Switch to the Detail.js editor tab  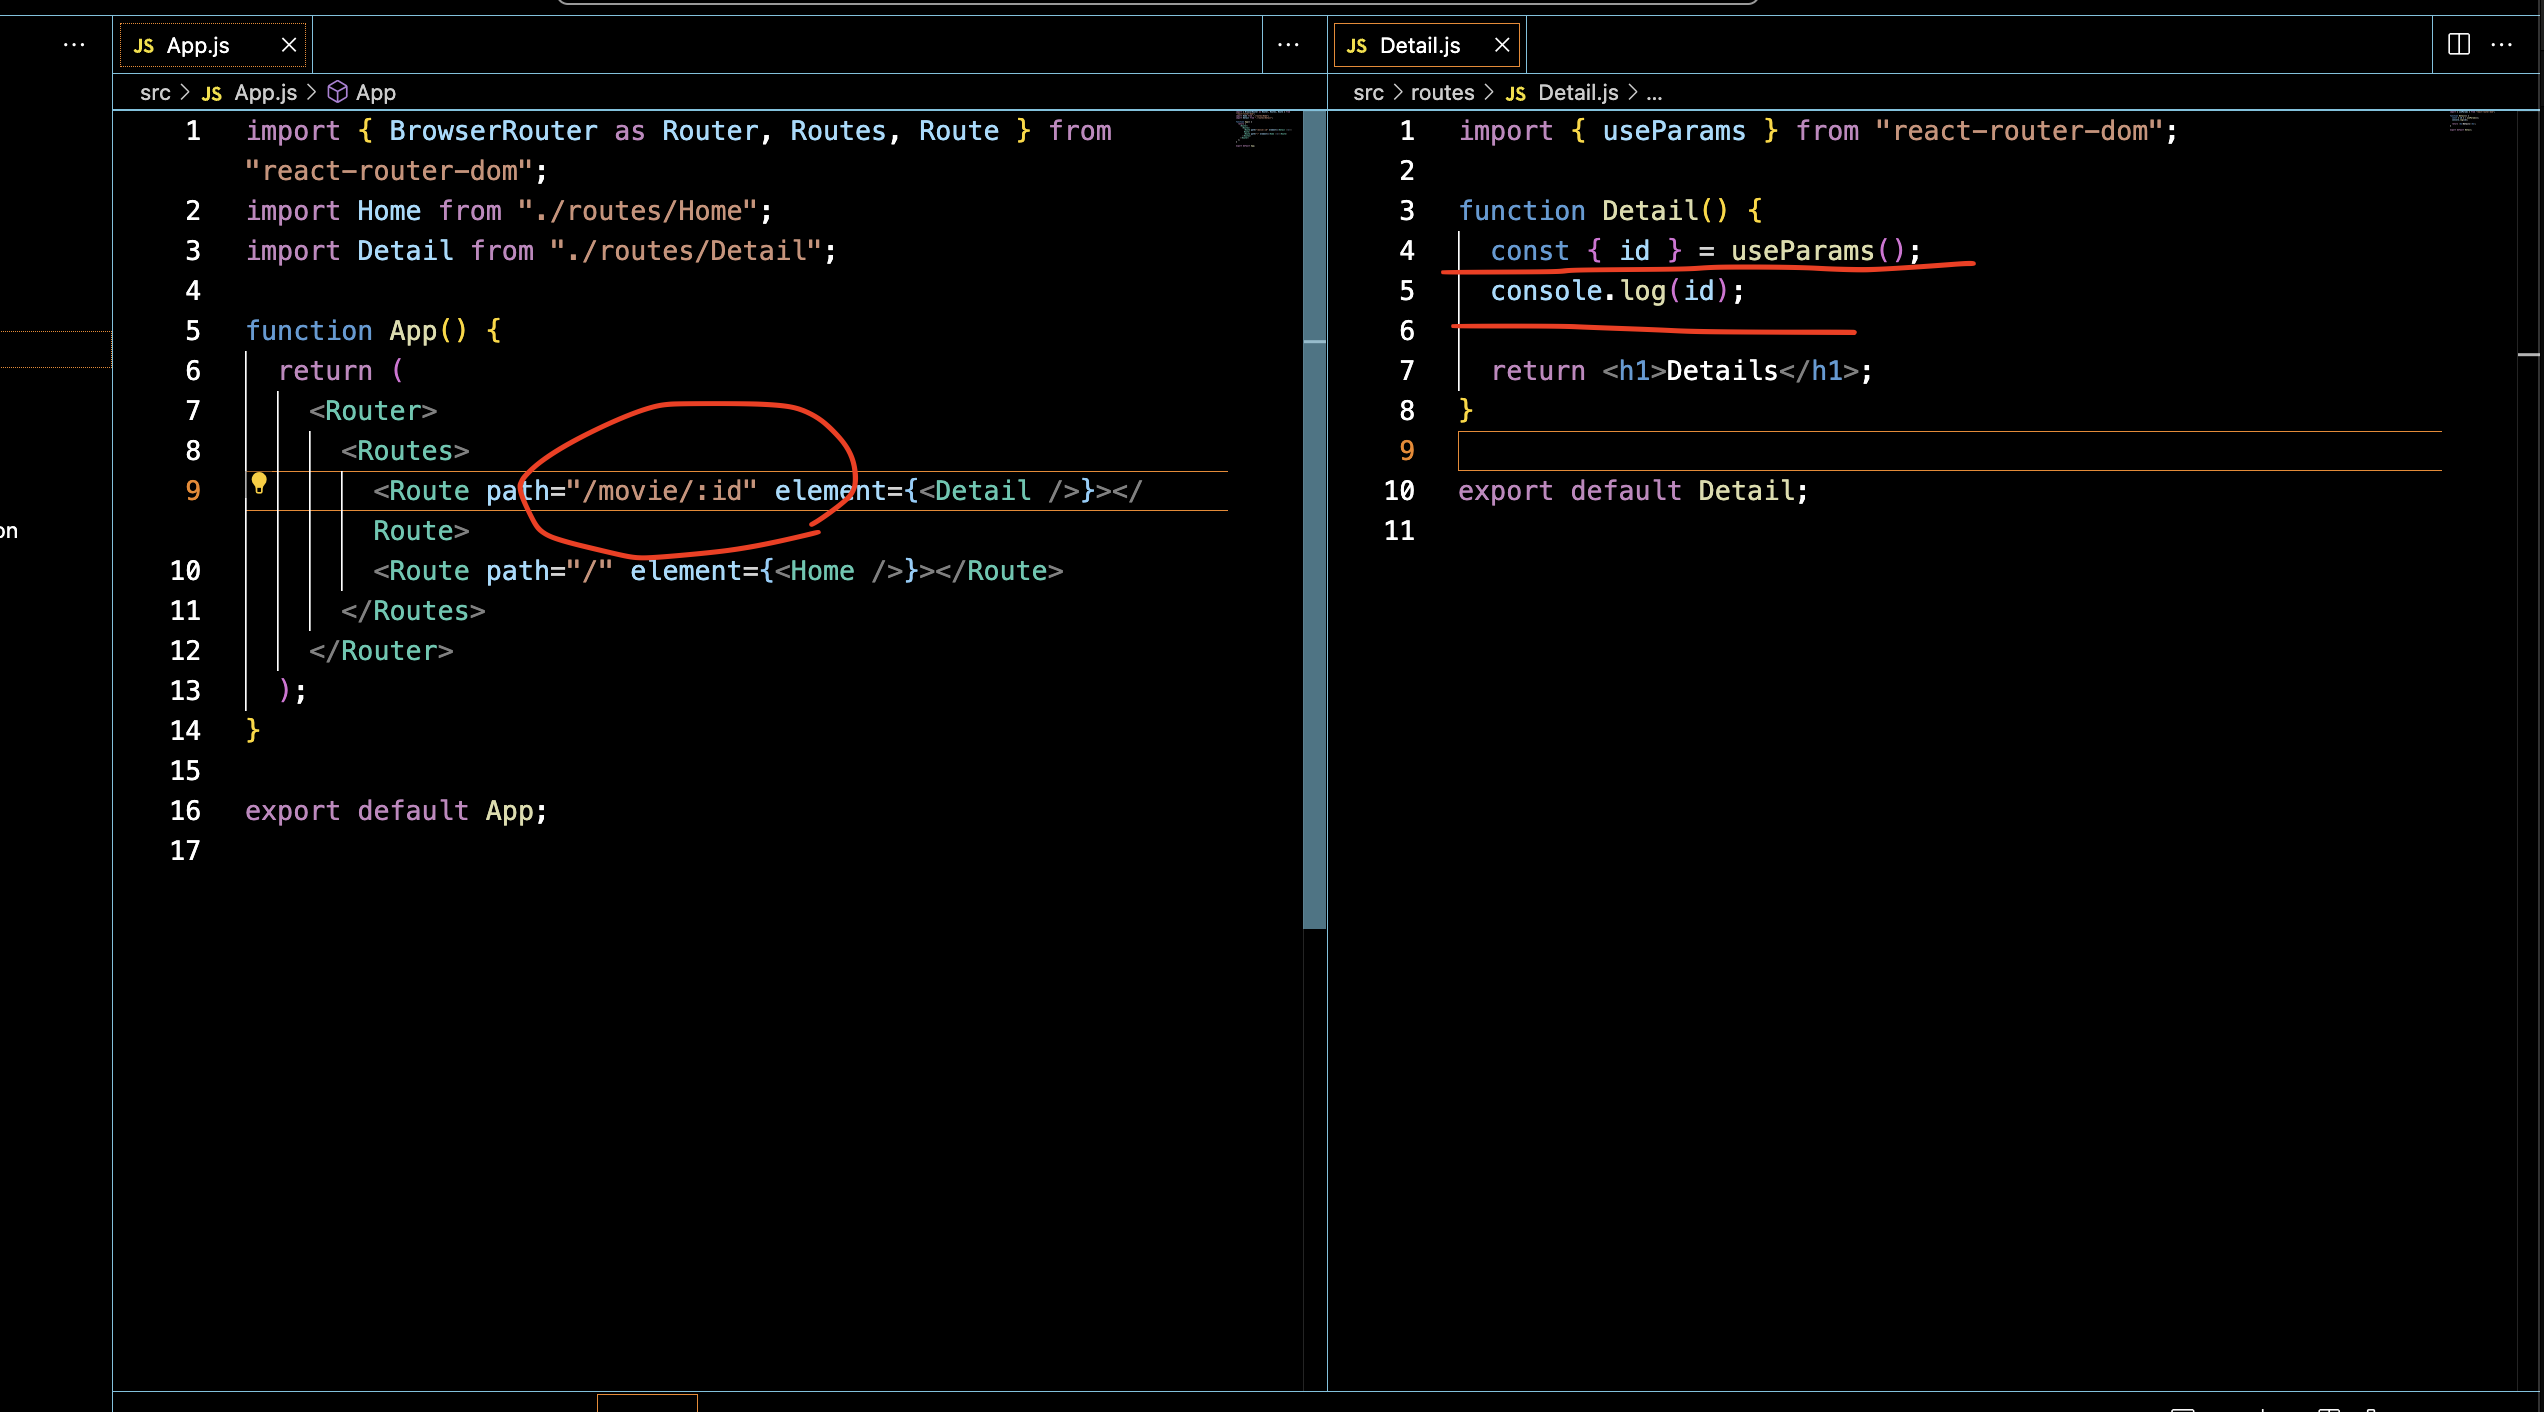[x=1419, y=46]
